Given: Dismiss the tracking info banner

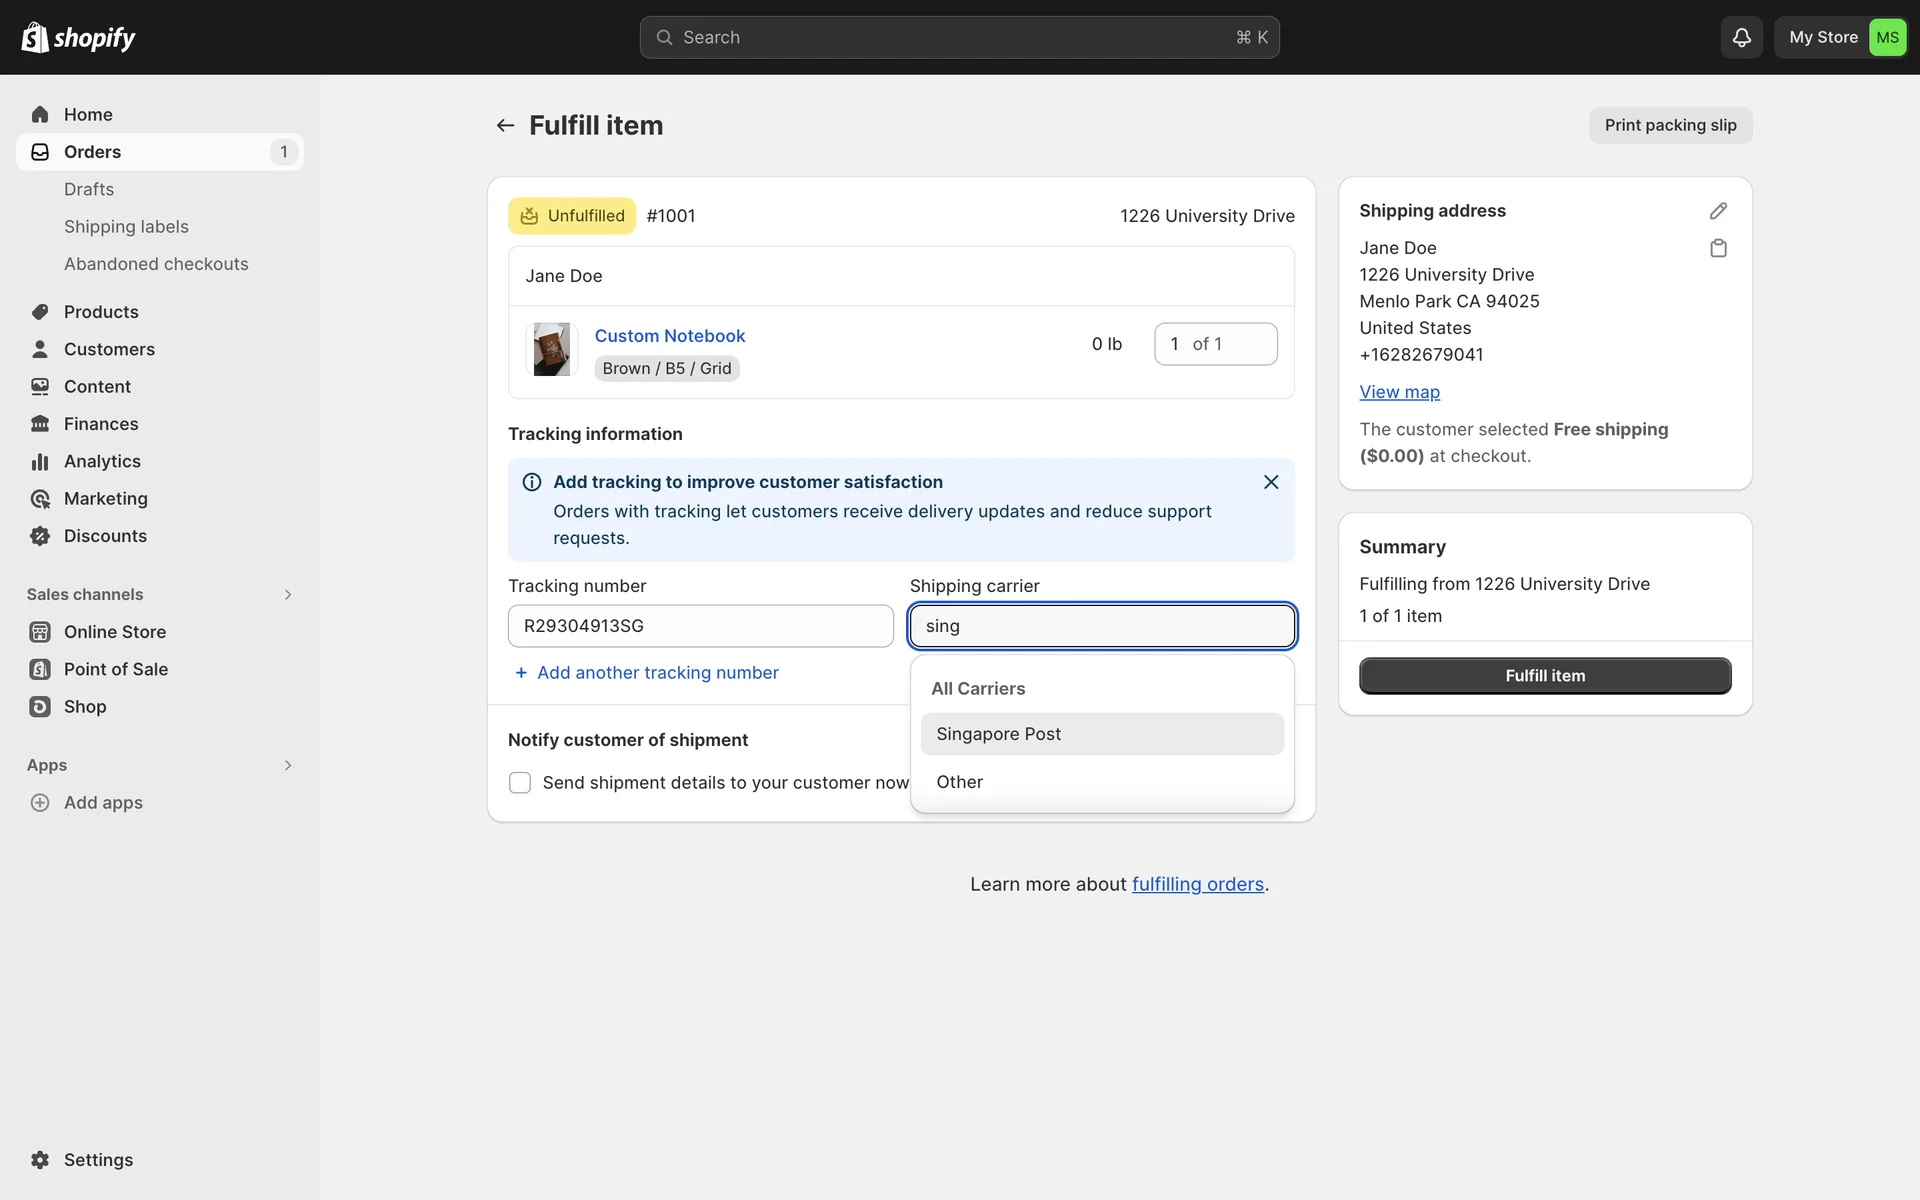Looking at the screenshot, I should [1270, 482].
